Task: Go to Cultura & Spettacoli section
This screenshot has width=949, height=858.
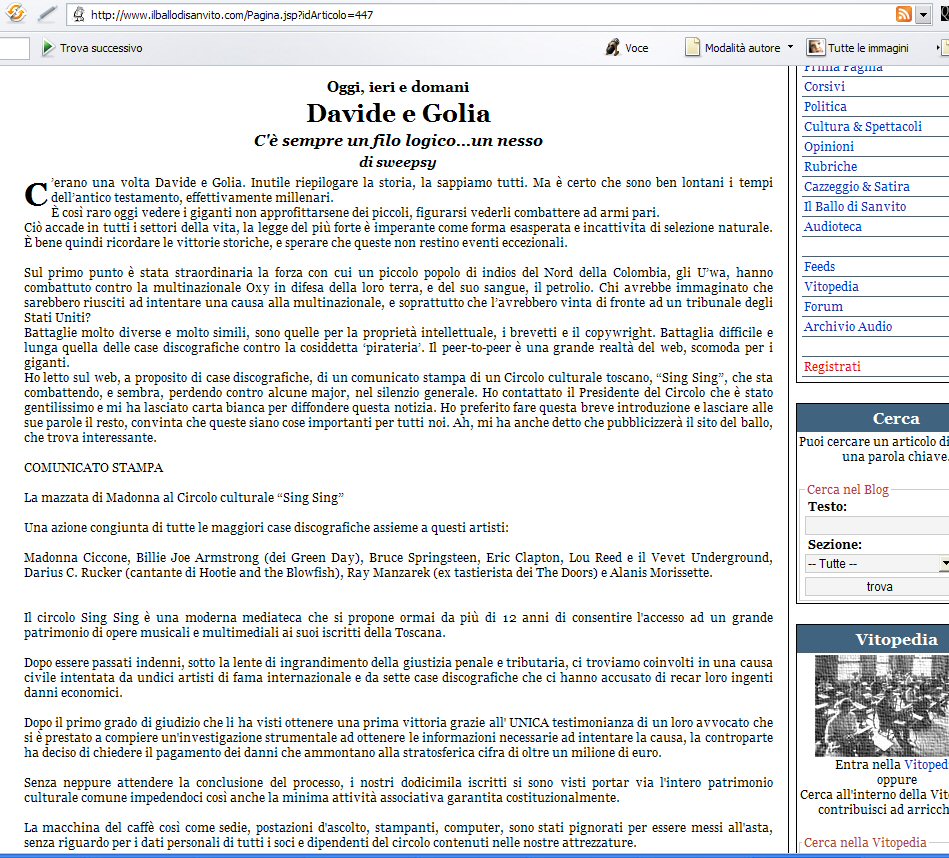Action: pos(862,127)
